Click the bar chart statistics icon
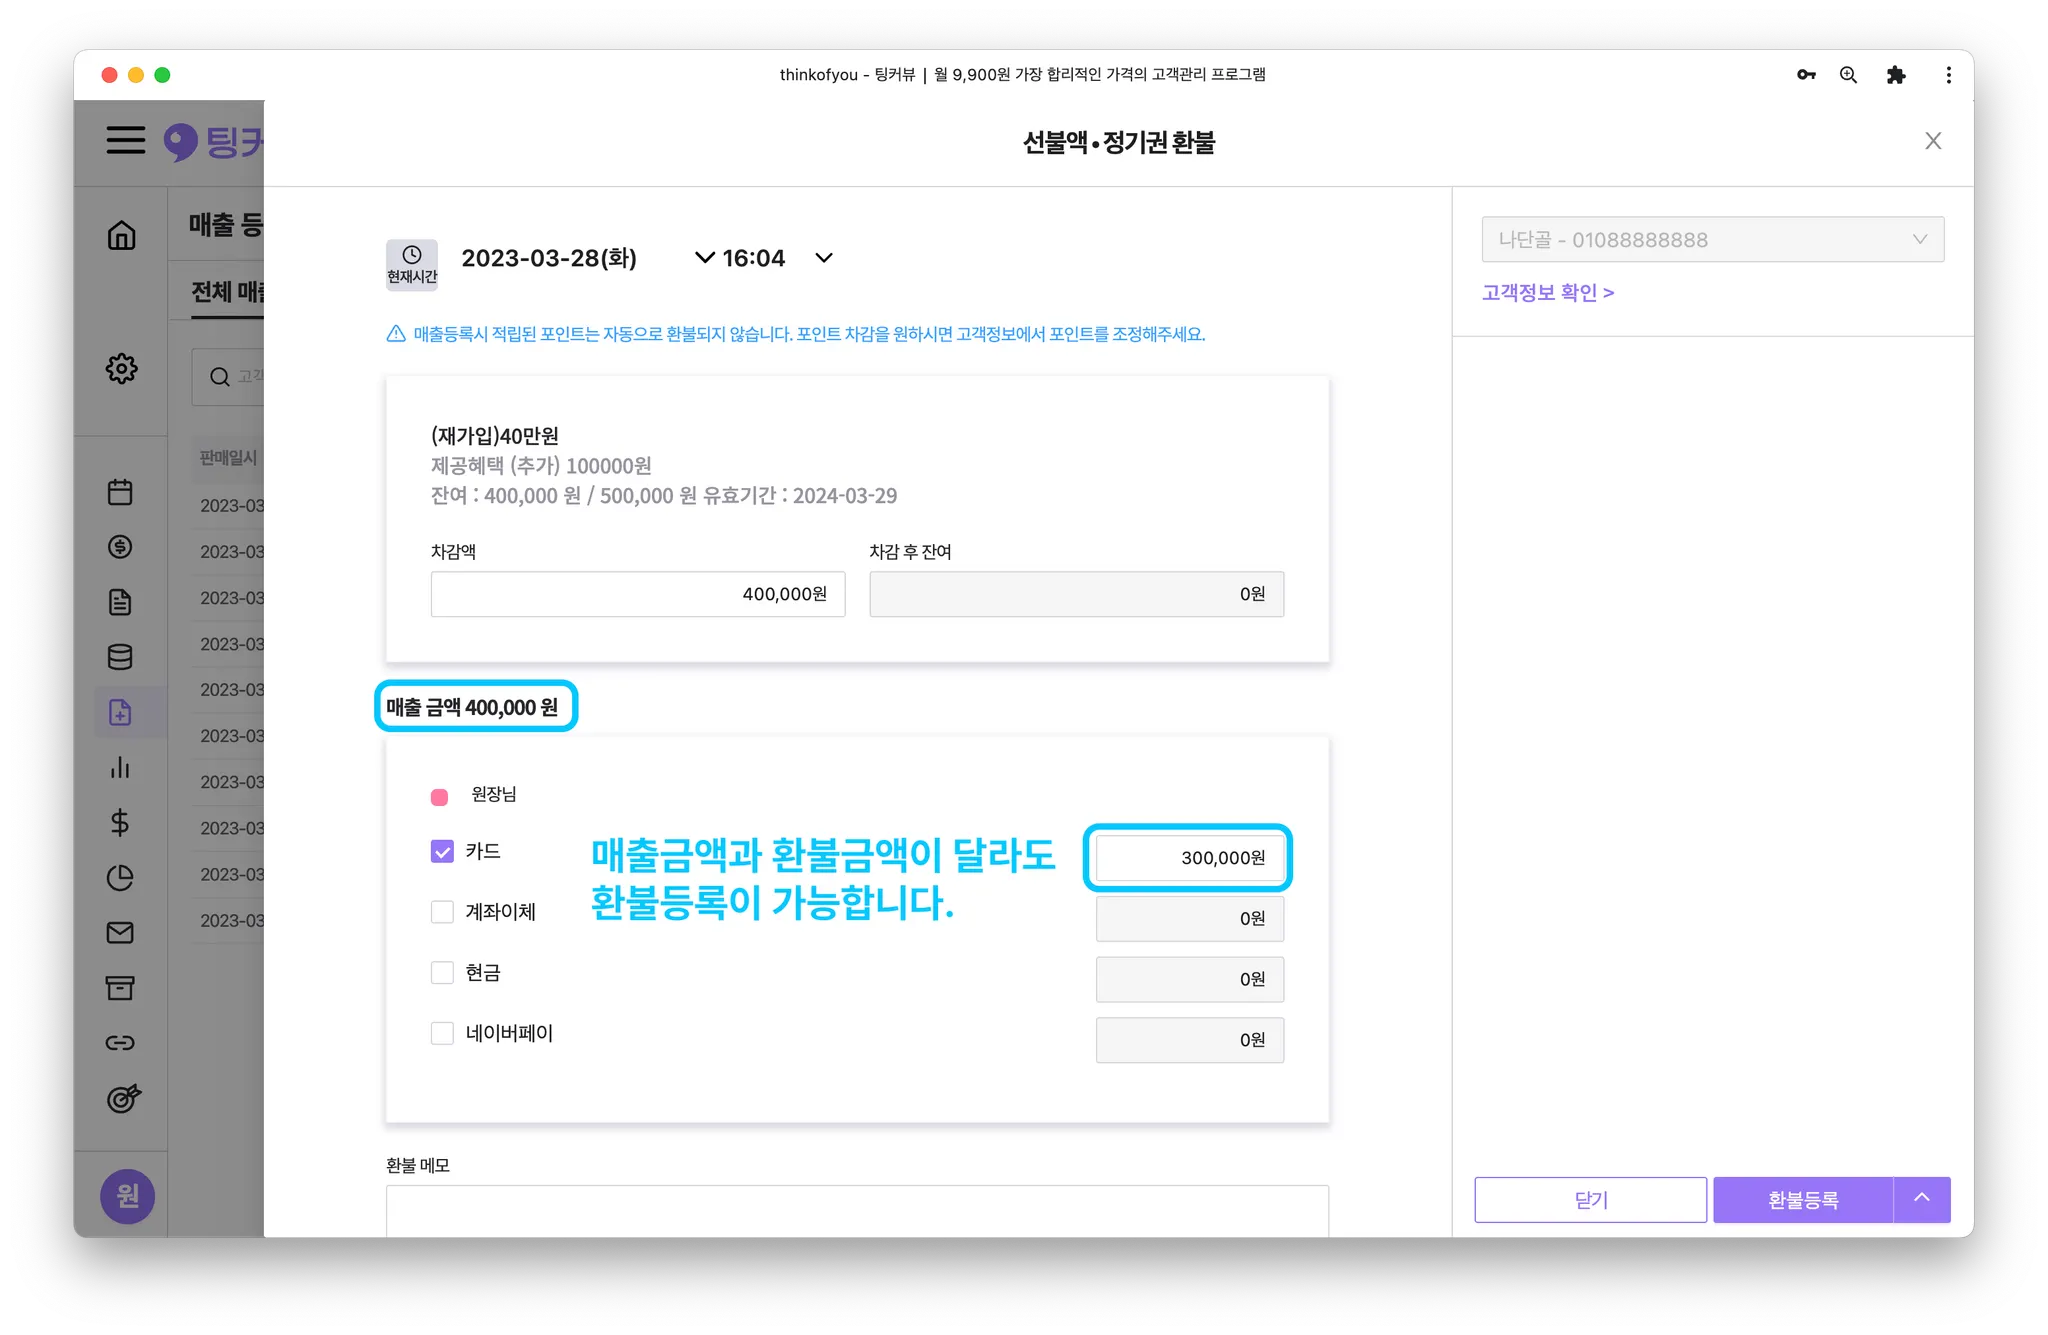This screenshot has width=2048, height=1335. 120,767
